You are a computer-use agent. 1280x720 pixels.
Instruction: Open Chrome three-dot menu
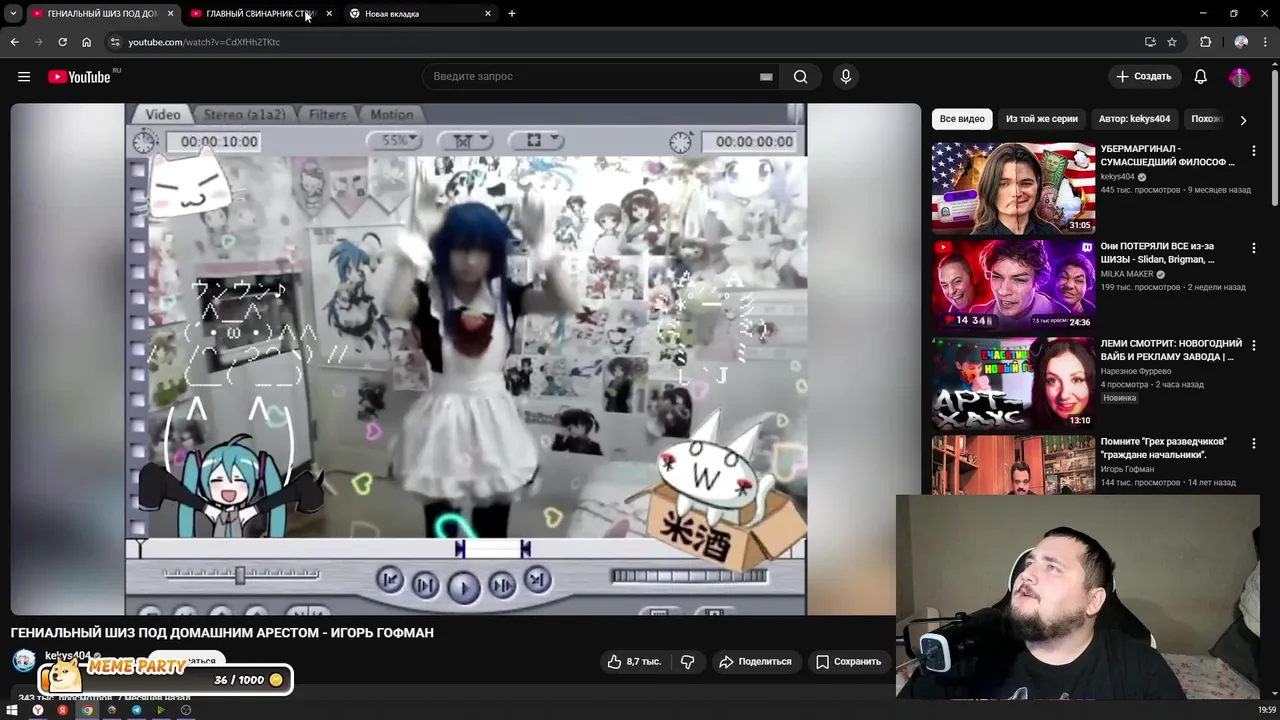click(1266, 42)
